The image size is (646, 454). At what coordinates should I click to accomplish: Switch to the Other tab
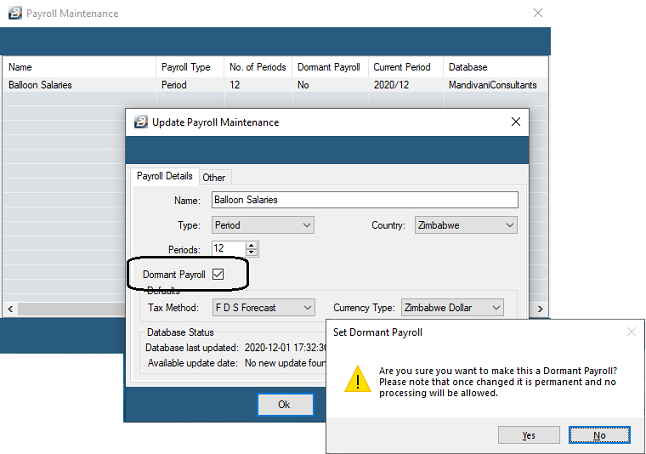point(214,178)
